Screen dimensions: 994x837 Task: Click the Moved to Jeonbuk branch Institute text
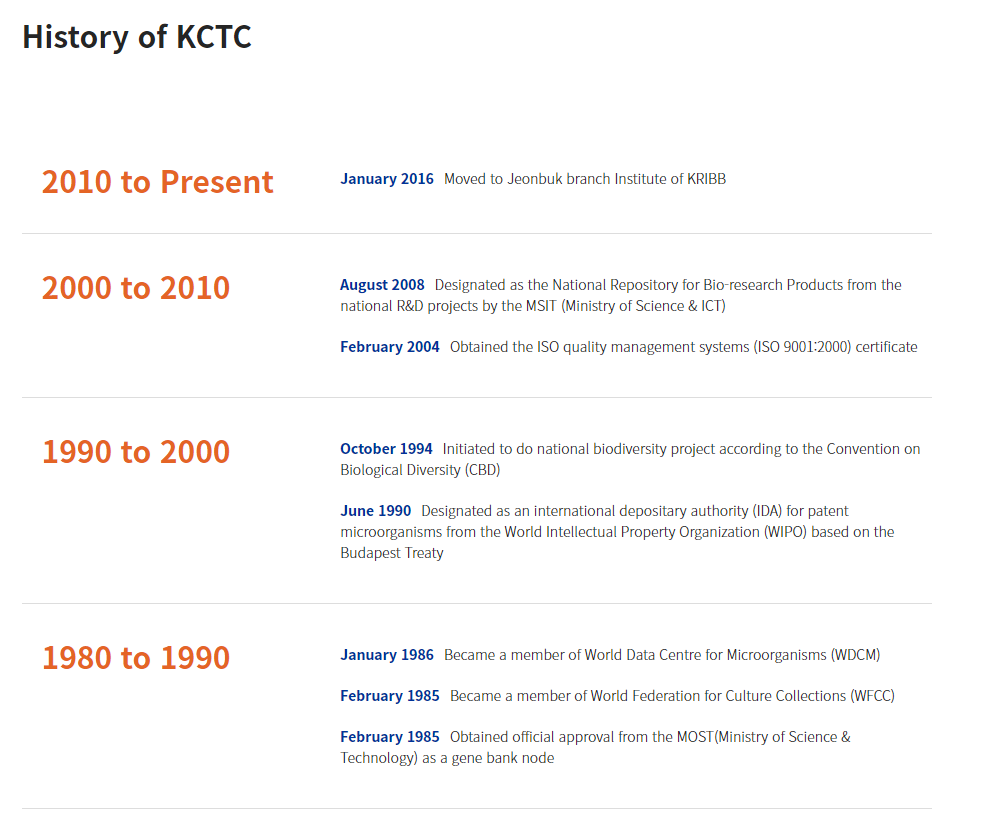[x=585, y=179]
